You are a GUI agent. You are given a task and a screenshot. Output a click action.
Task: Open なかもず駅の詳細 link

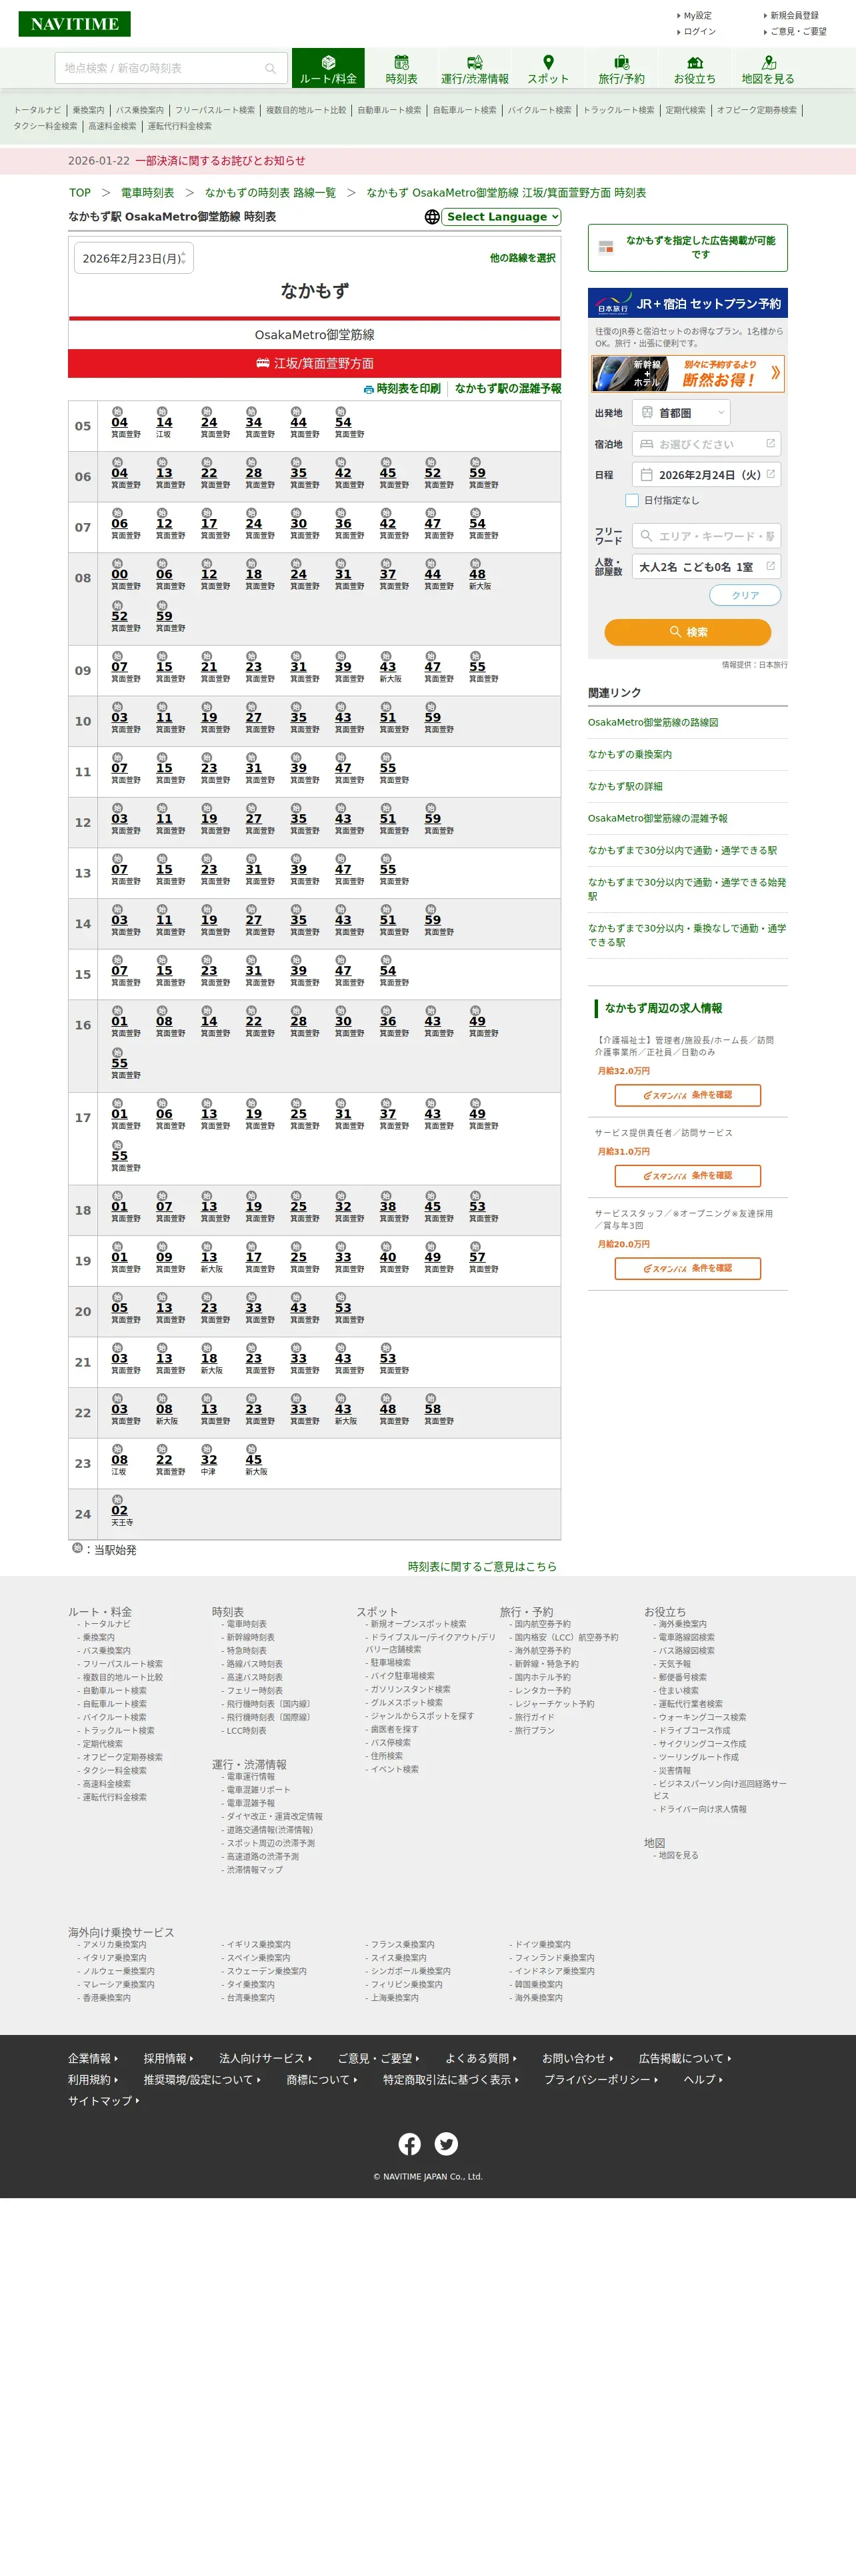(625, 787)
